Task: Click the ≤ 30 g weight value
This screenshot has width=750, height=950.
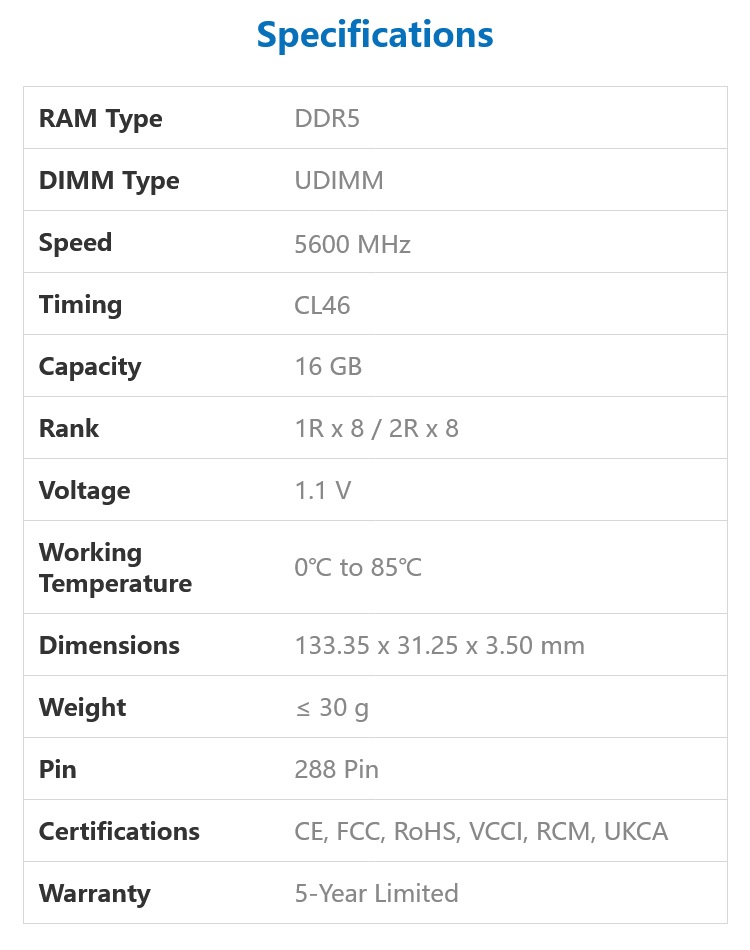Action: pos(332,708)
